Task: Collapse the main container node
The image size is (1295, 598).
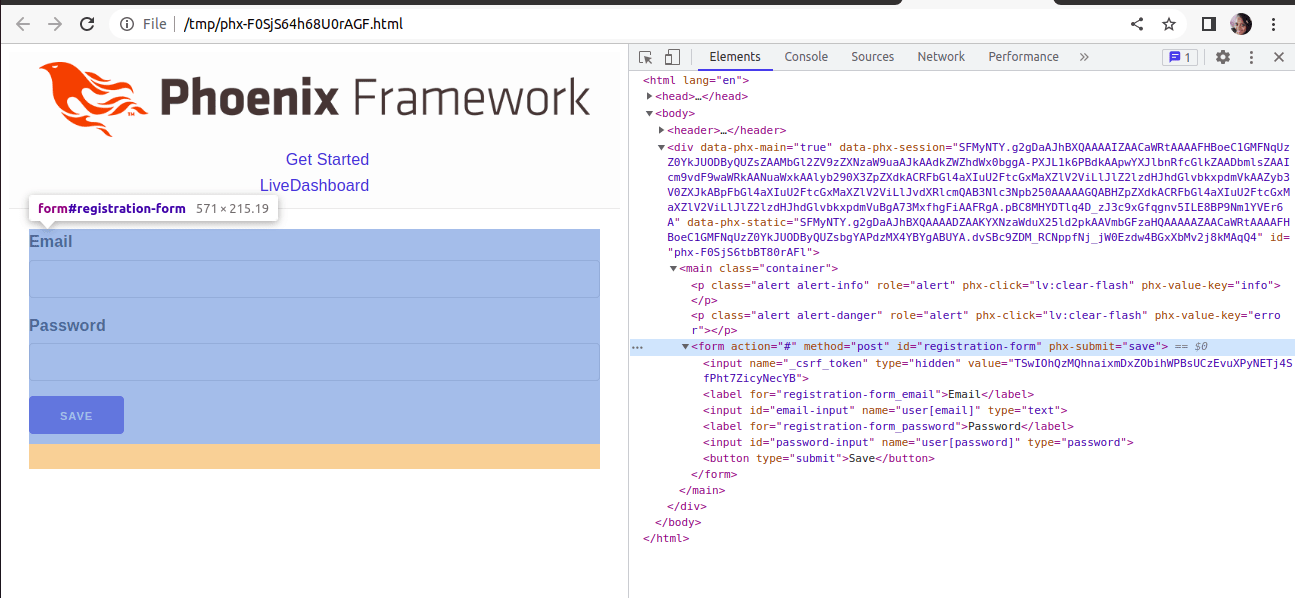Action: [673, 268]
